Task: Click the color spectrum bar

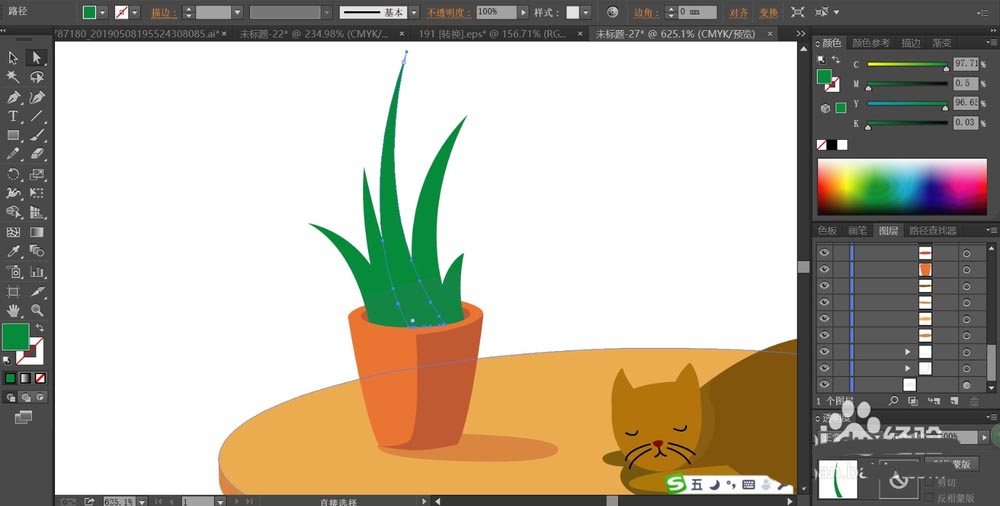Action: click(903, 187)
